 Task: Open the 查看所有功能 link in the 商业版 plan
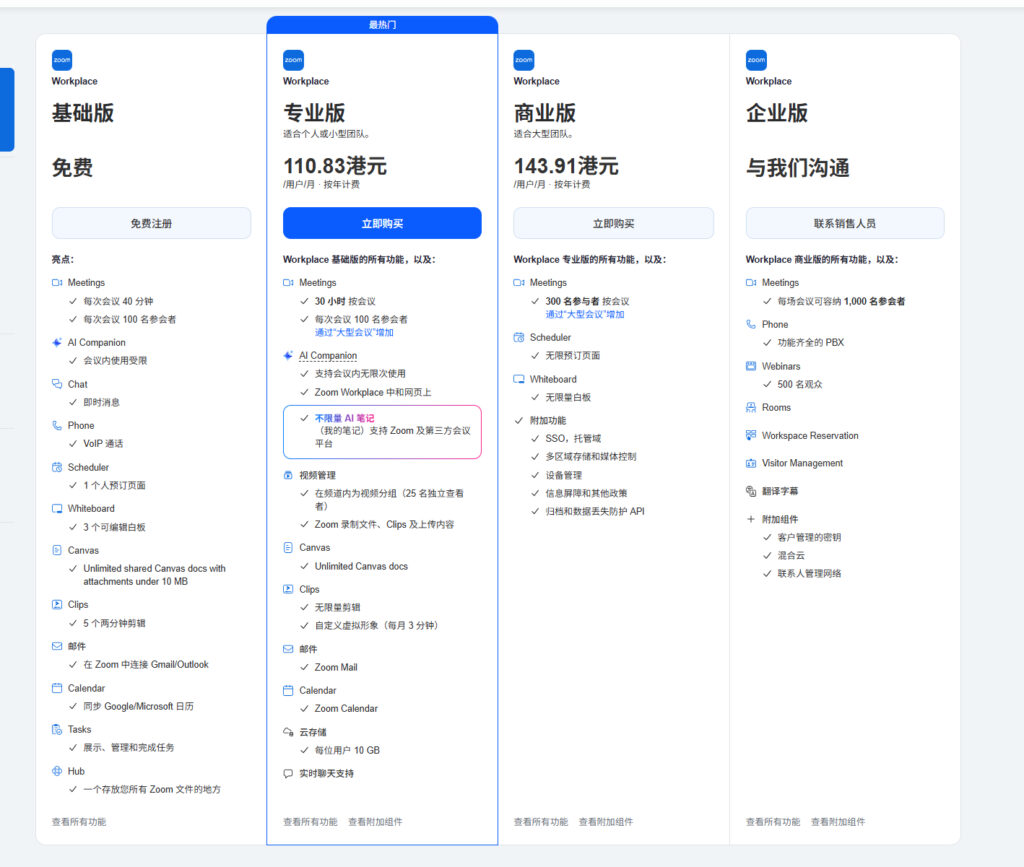click(540, 822)
